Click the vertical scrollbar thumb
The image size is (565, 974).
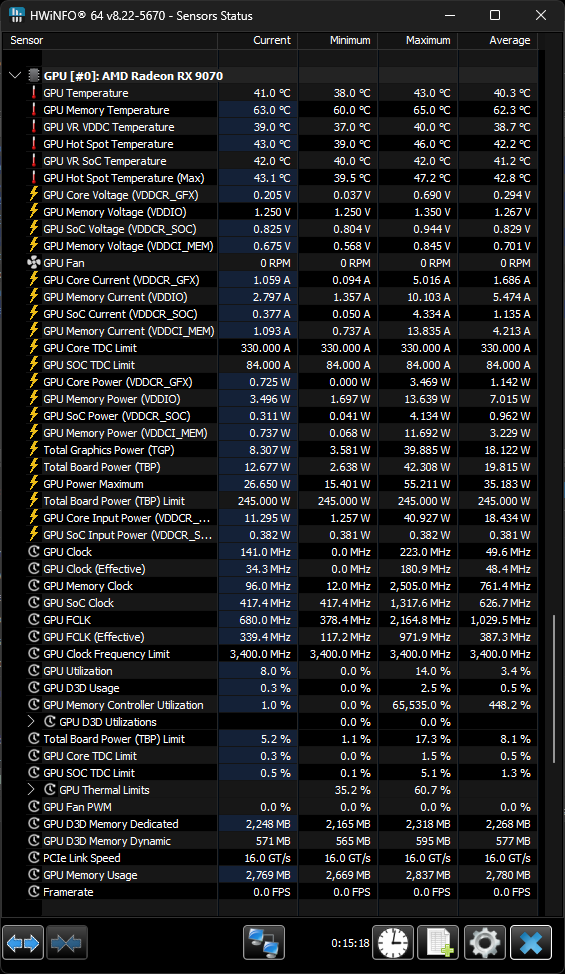pyautogui.click(x=553, y=689)
